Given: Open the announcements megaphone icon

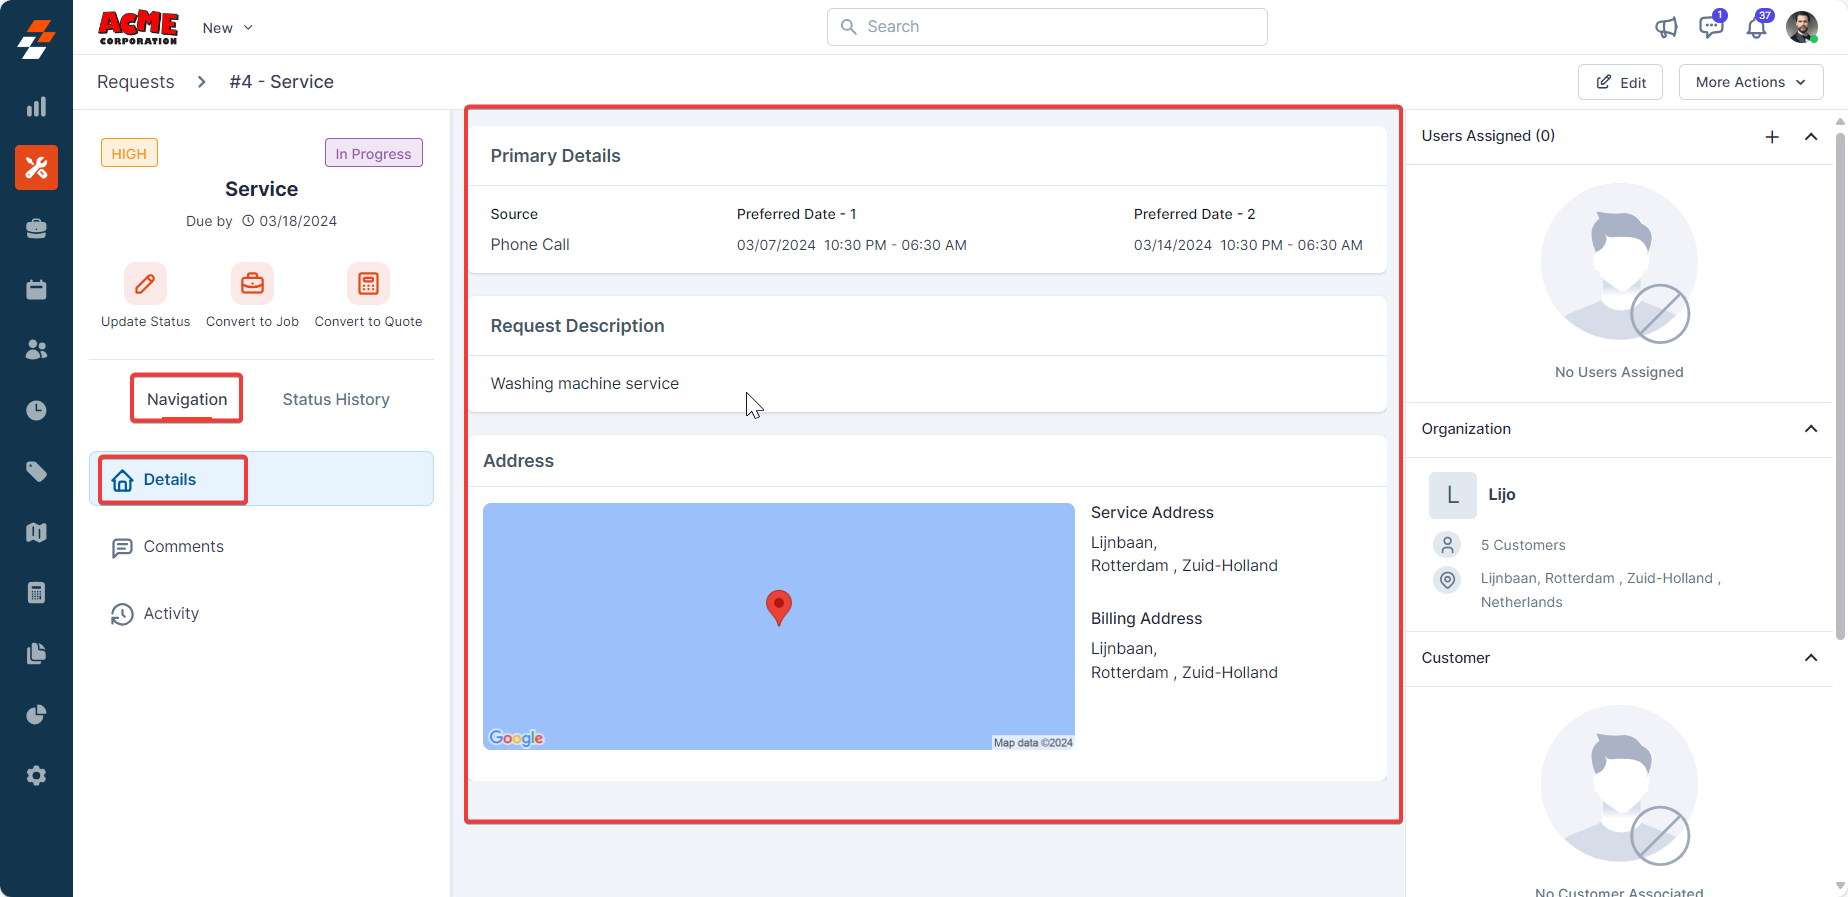Looking at the screenshot, I should tap(1666, 28).
